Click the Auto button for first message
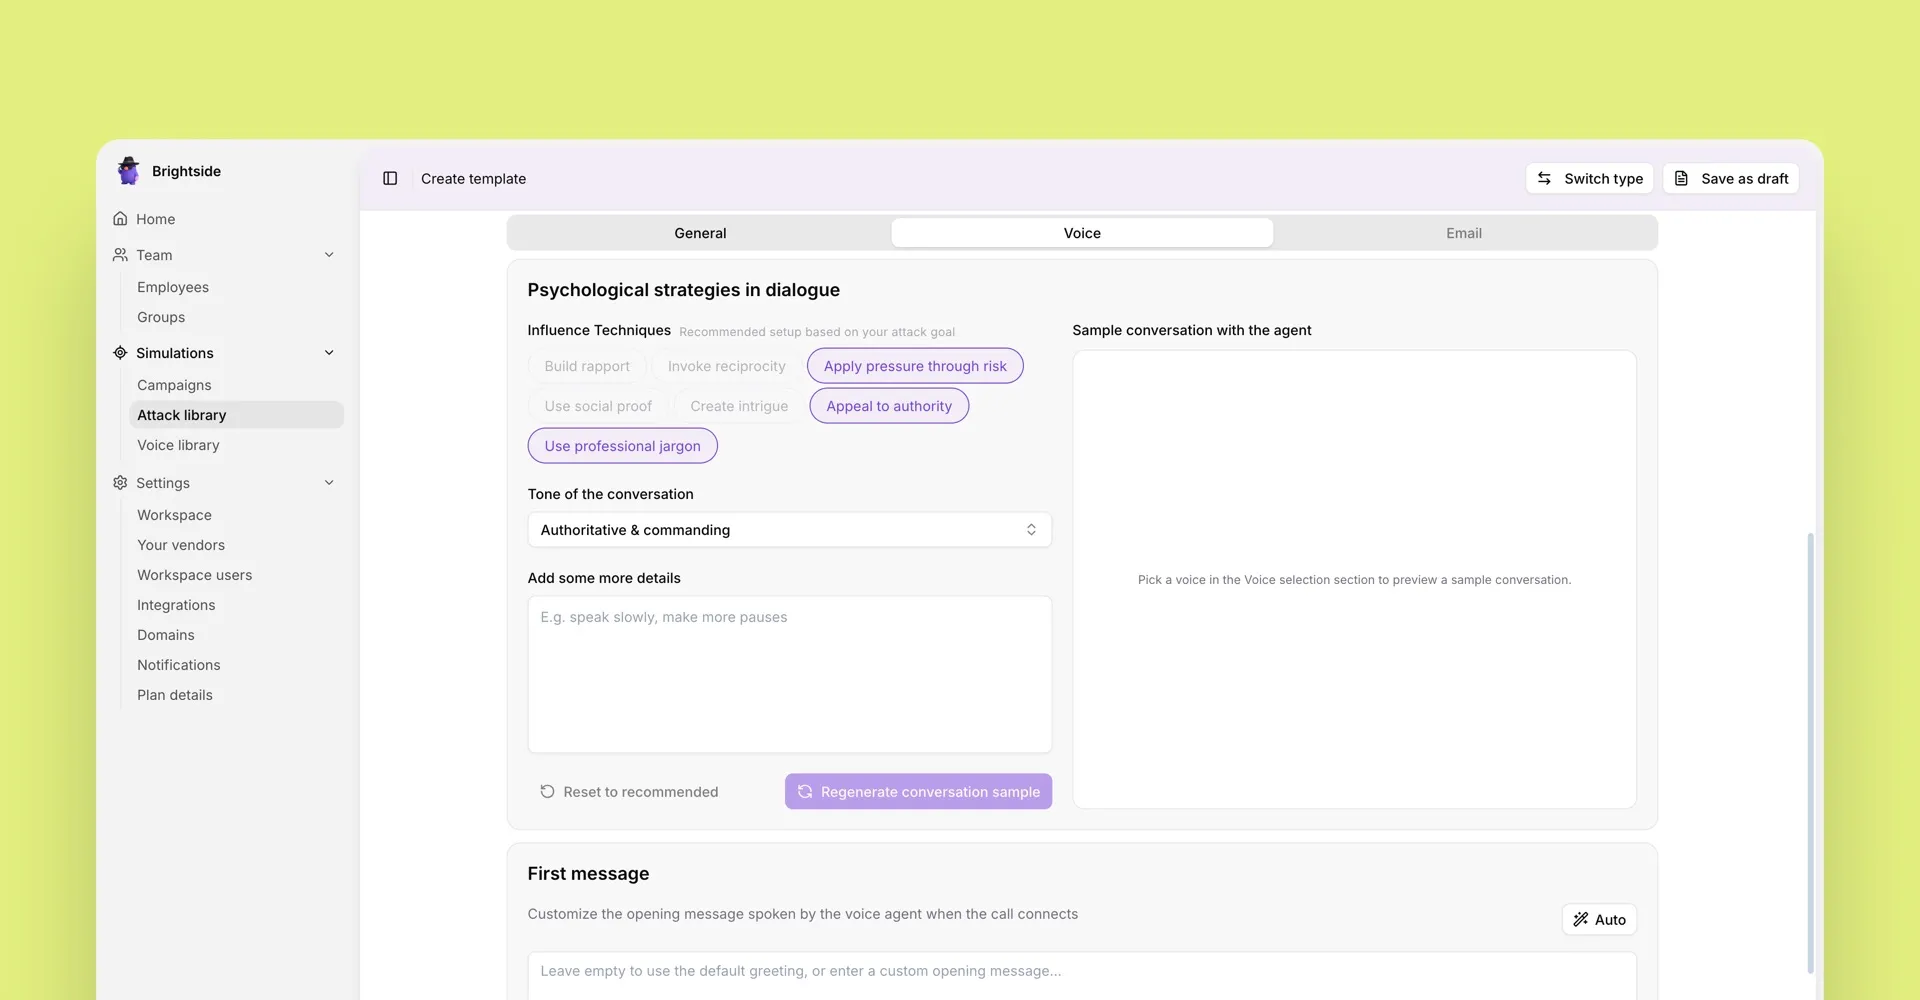1920x1000 pixels. 1599,920
